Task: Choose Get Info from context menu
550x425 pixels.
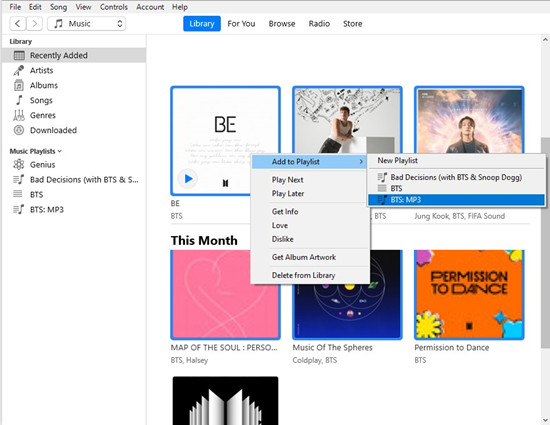Action: click(310, 211)
